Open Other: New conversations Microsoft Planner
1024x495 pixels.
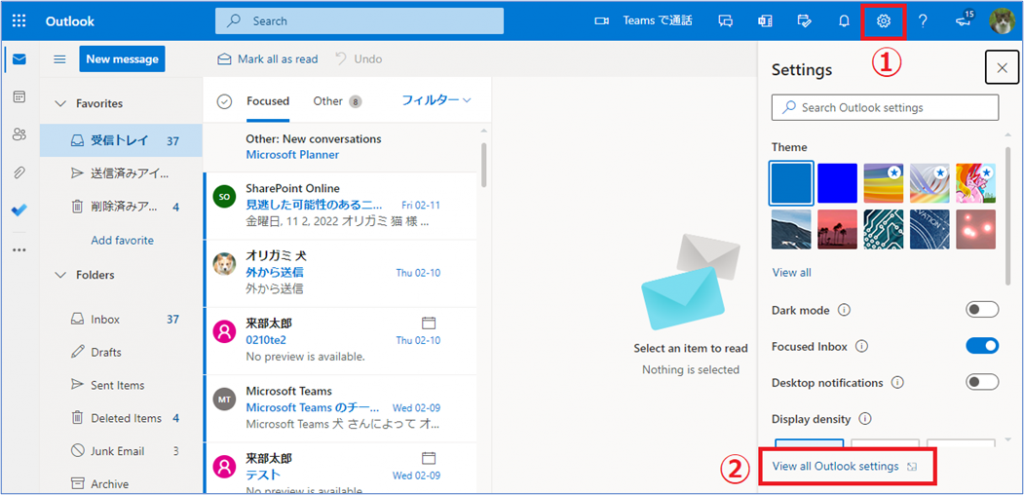tap(341, 147)
